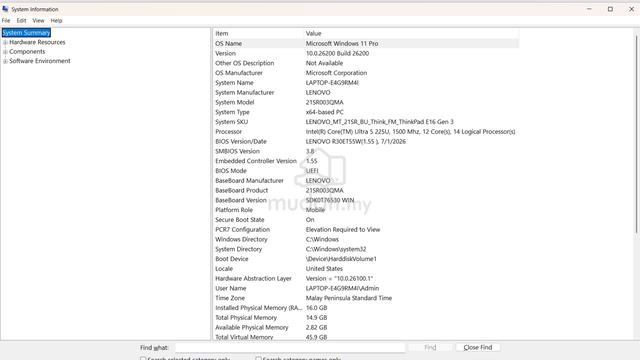Open the Edit menu
The height and width of the screenshot is (360, 640).
tap(21, 20)
